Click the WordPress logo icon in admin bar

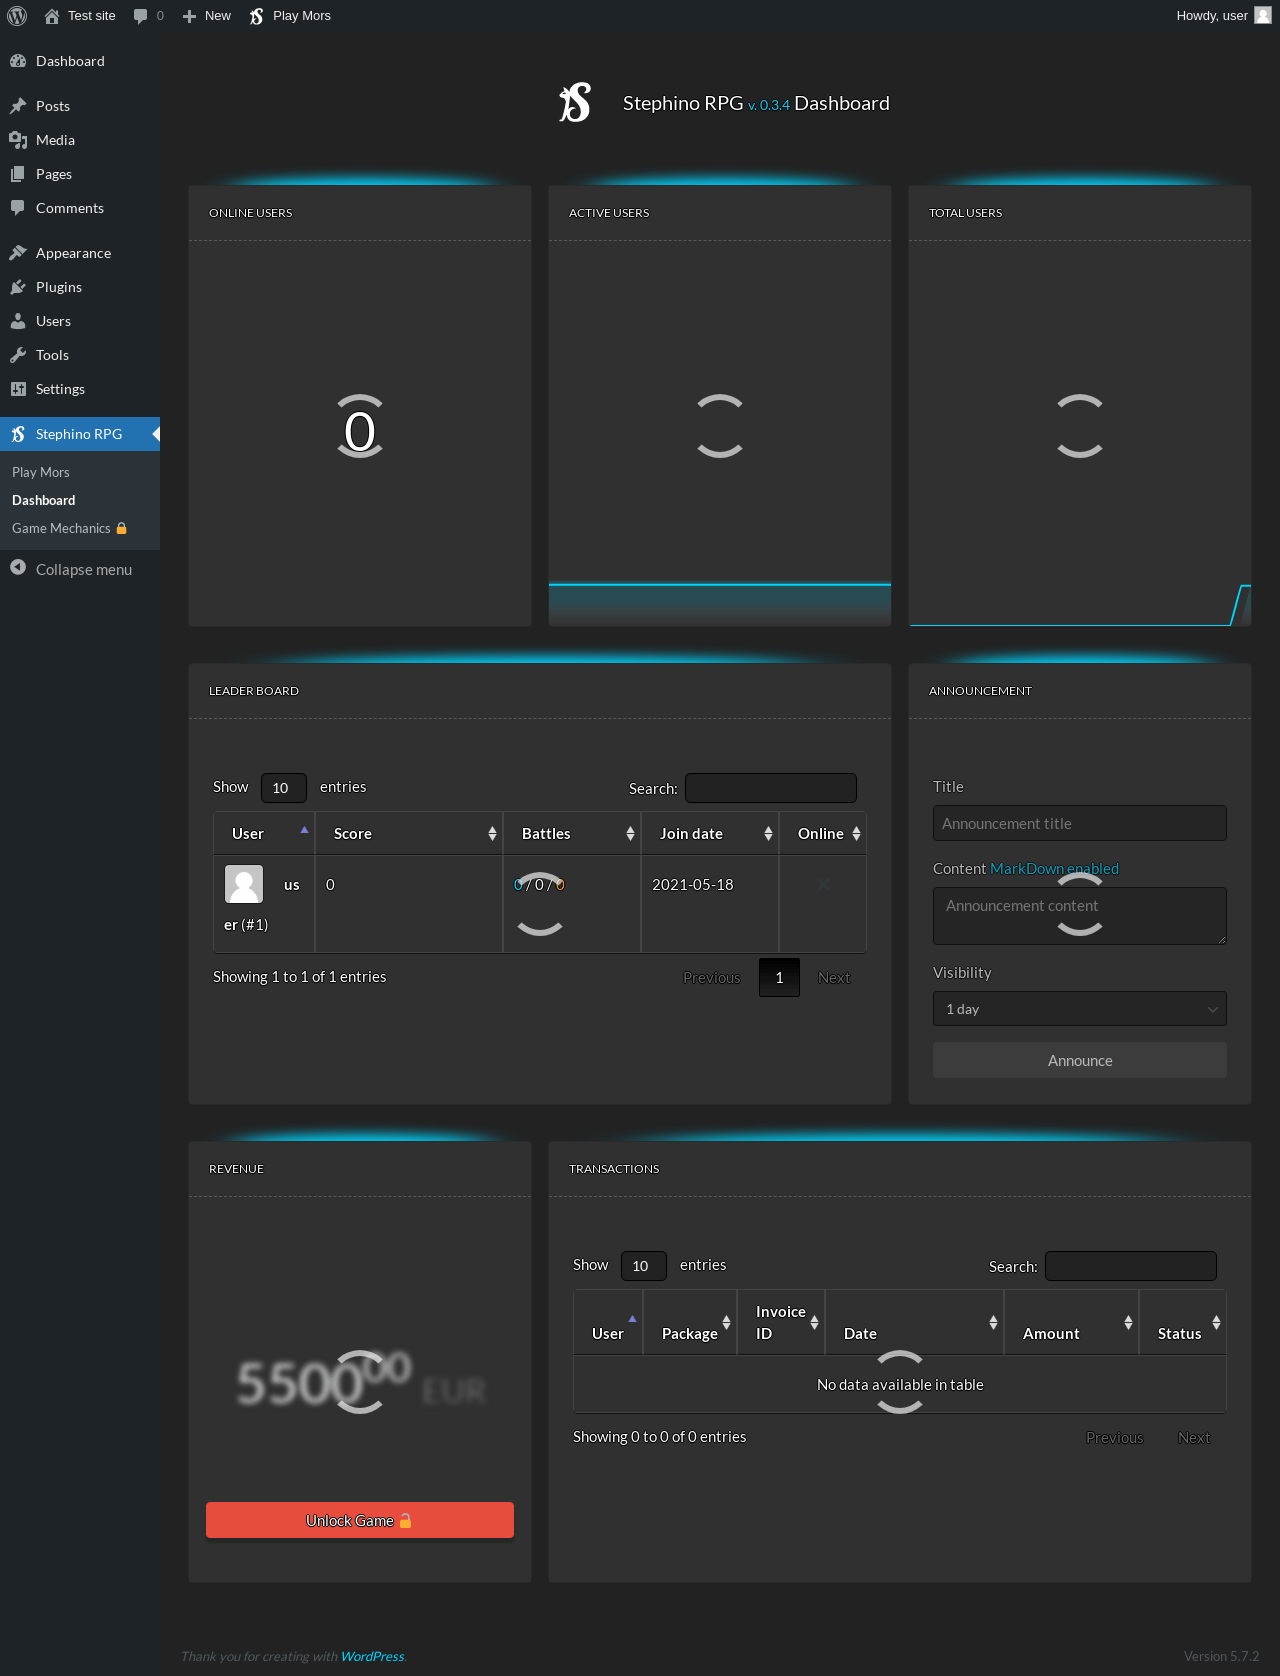point(17,16)
